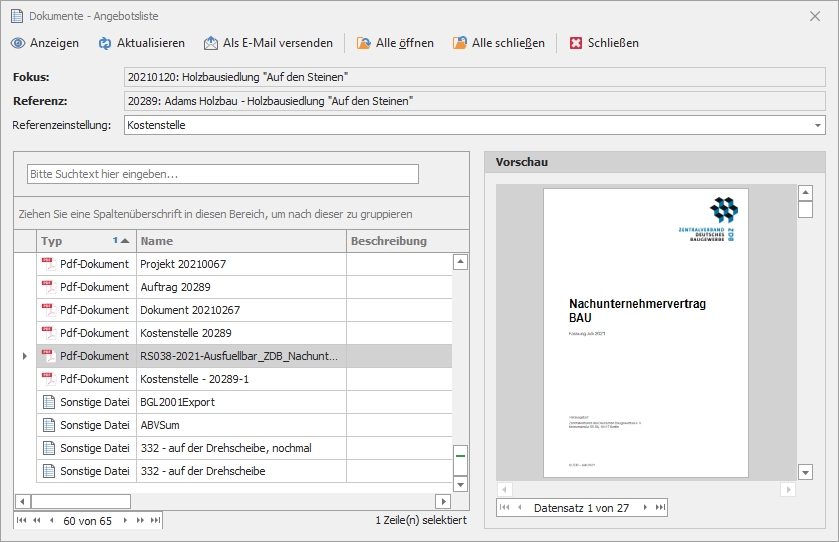The width and height of the screenshot is (839, 542).
Task: Select the Auftrag 20289 row
Action: coord(240,287)
